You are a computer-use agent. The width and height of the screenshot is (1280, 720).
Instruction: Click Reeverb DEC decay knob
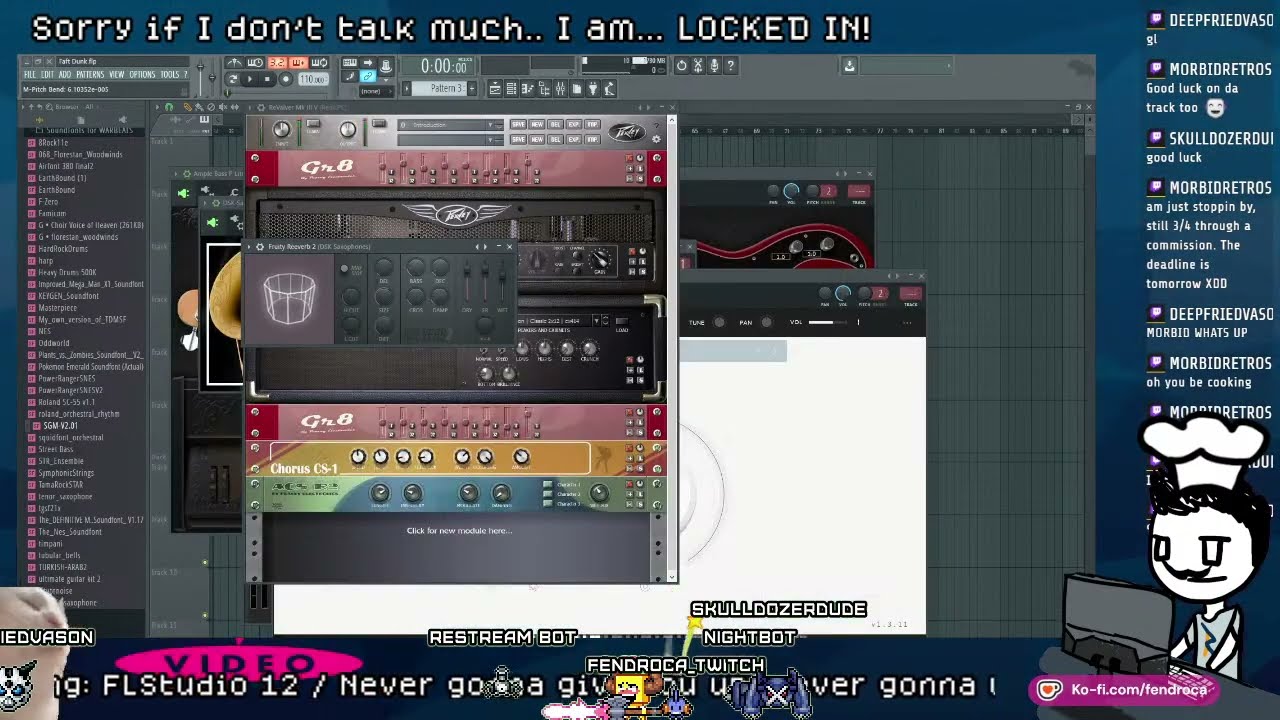pyautogui.click(x=440, y=267)
